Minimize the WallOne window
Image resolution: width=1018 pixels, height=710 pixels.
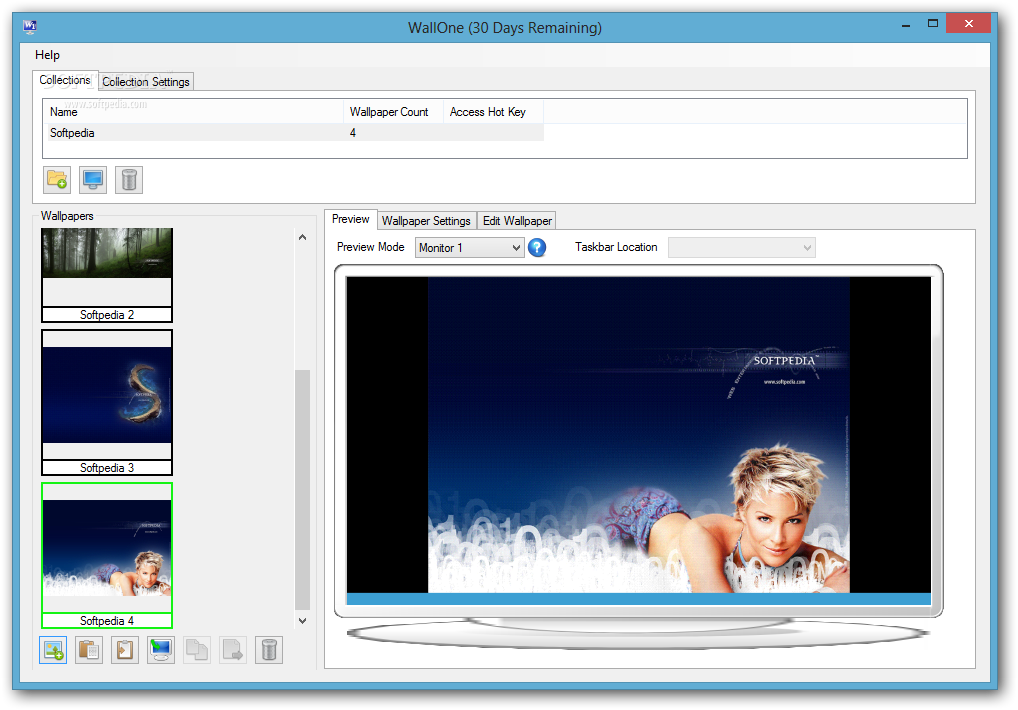click(906, 24)
